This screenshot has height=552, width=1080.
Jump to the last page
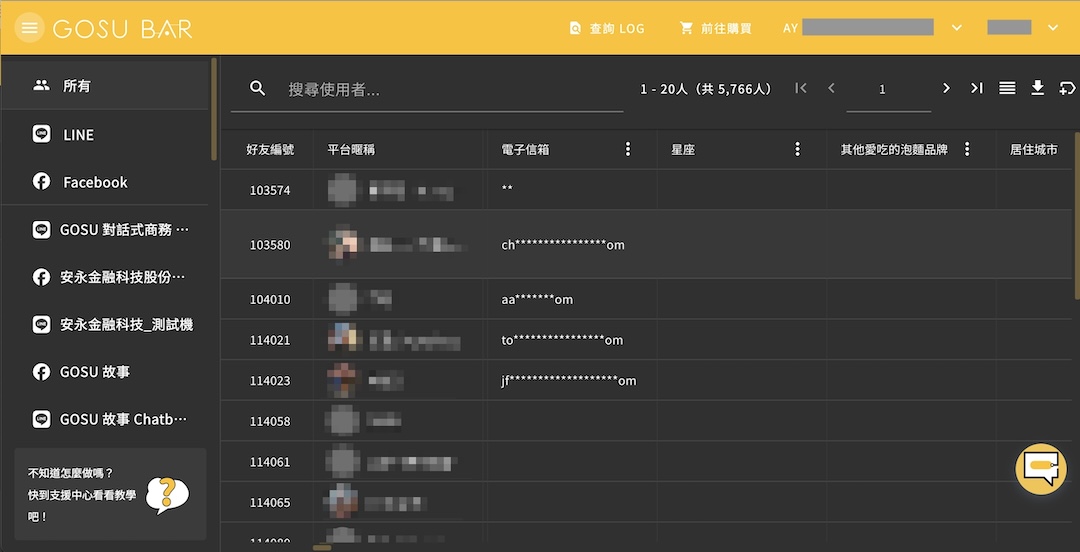click(977, 88)
